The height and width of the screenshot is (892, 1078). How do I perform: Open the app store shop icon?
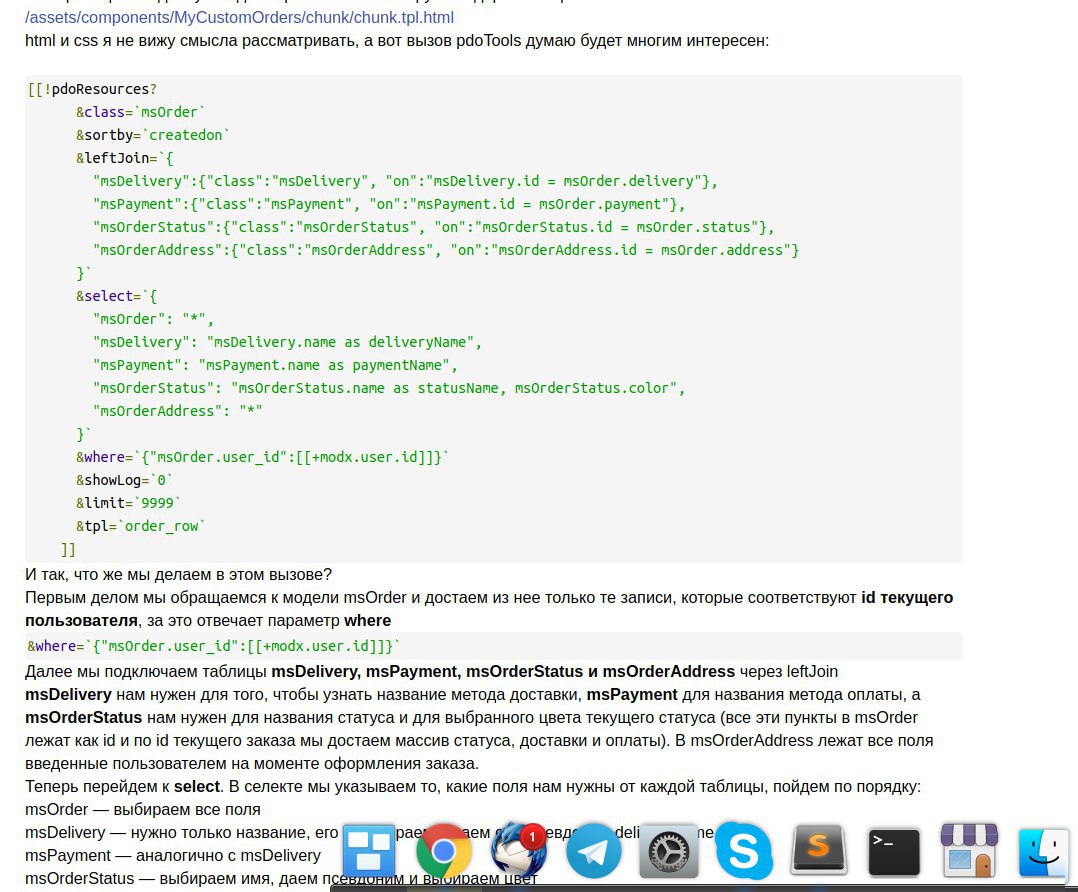point(969,850)
